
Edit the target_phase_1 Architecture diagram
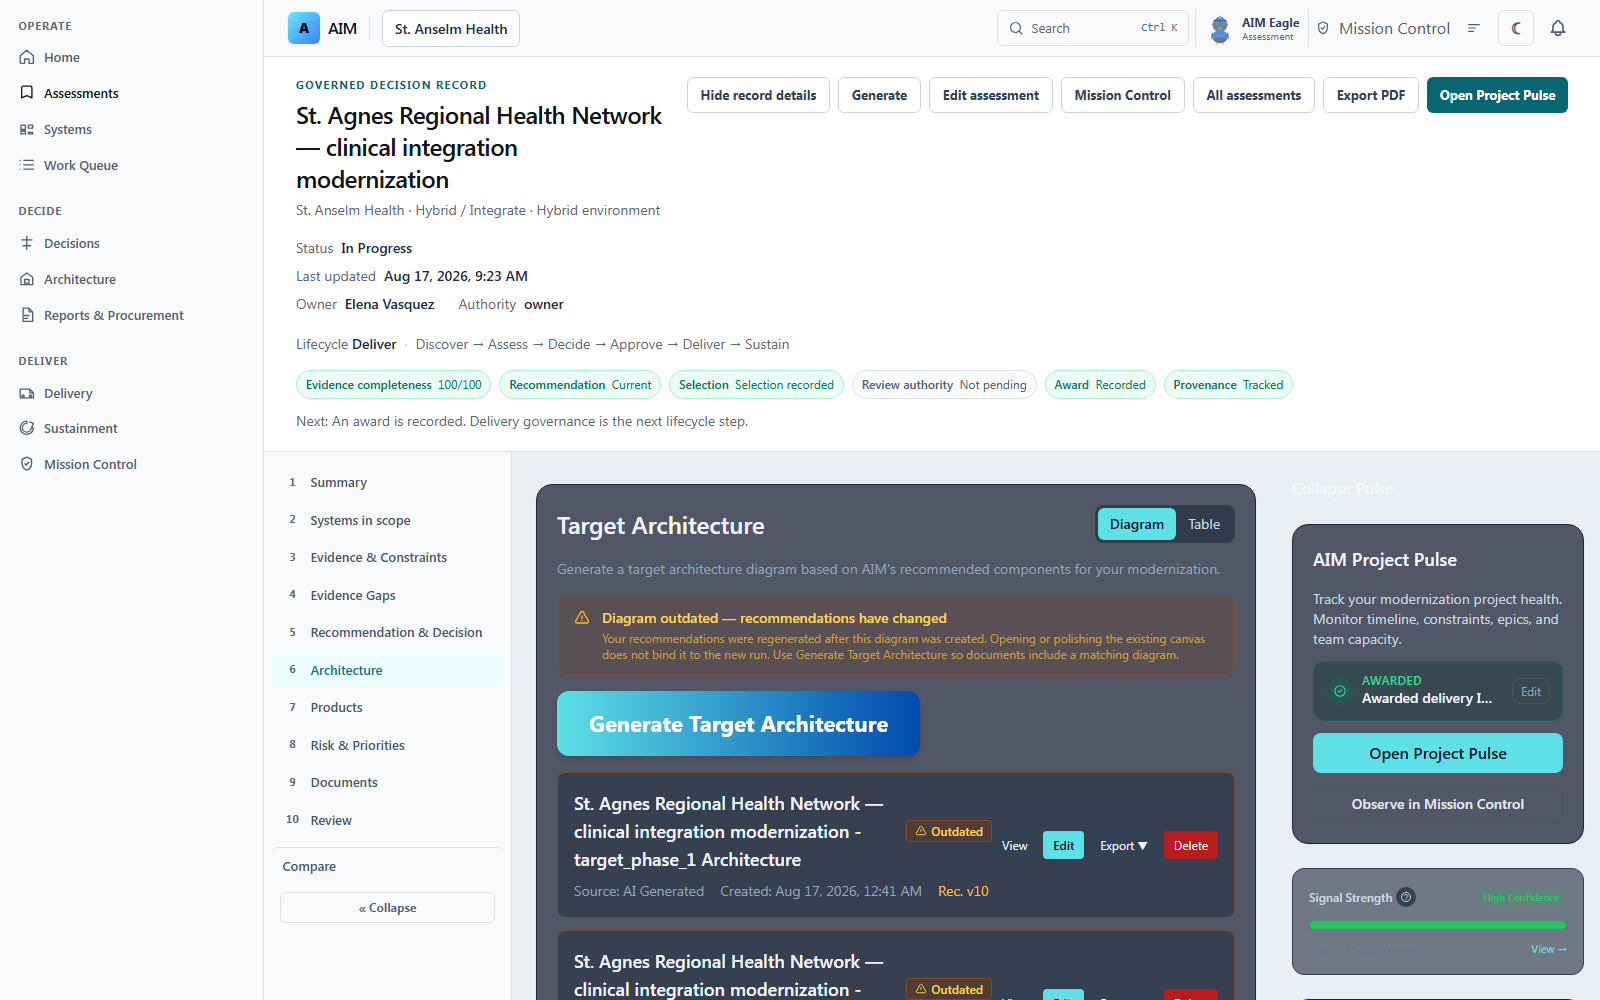1063,846
